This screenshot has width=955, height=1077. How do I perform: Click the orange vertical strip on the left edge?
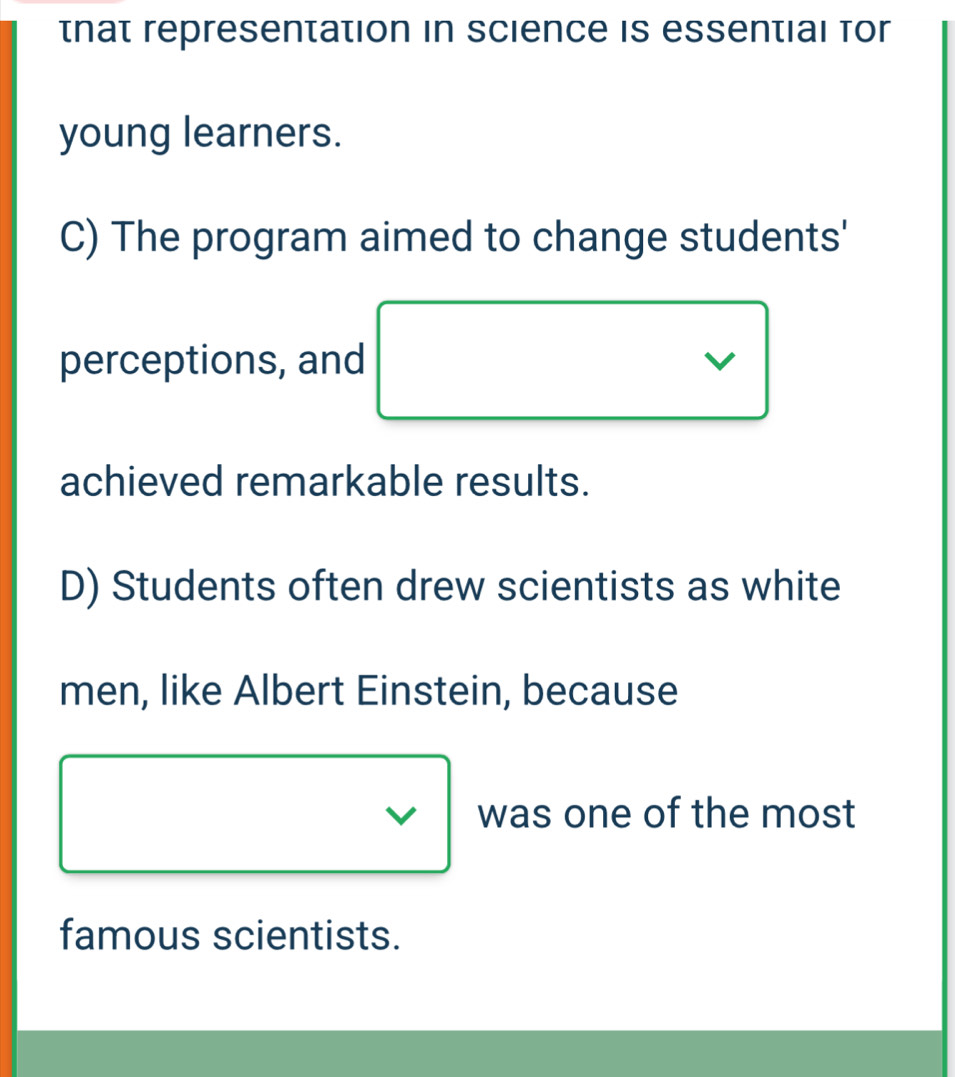(x=8, y=540)
